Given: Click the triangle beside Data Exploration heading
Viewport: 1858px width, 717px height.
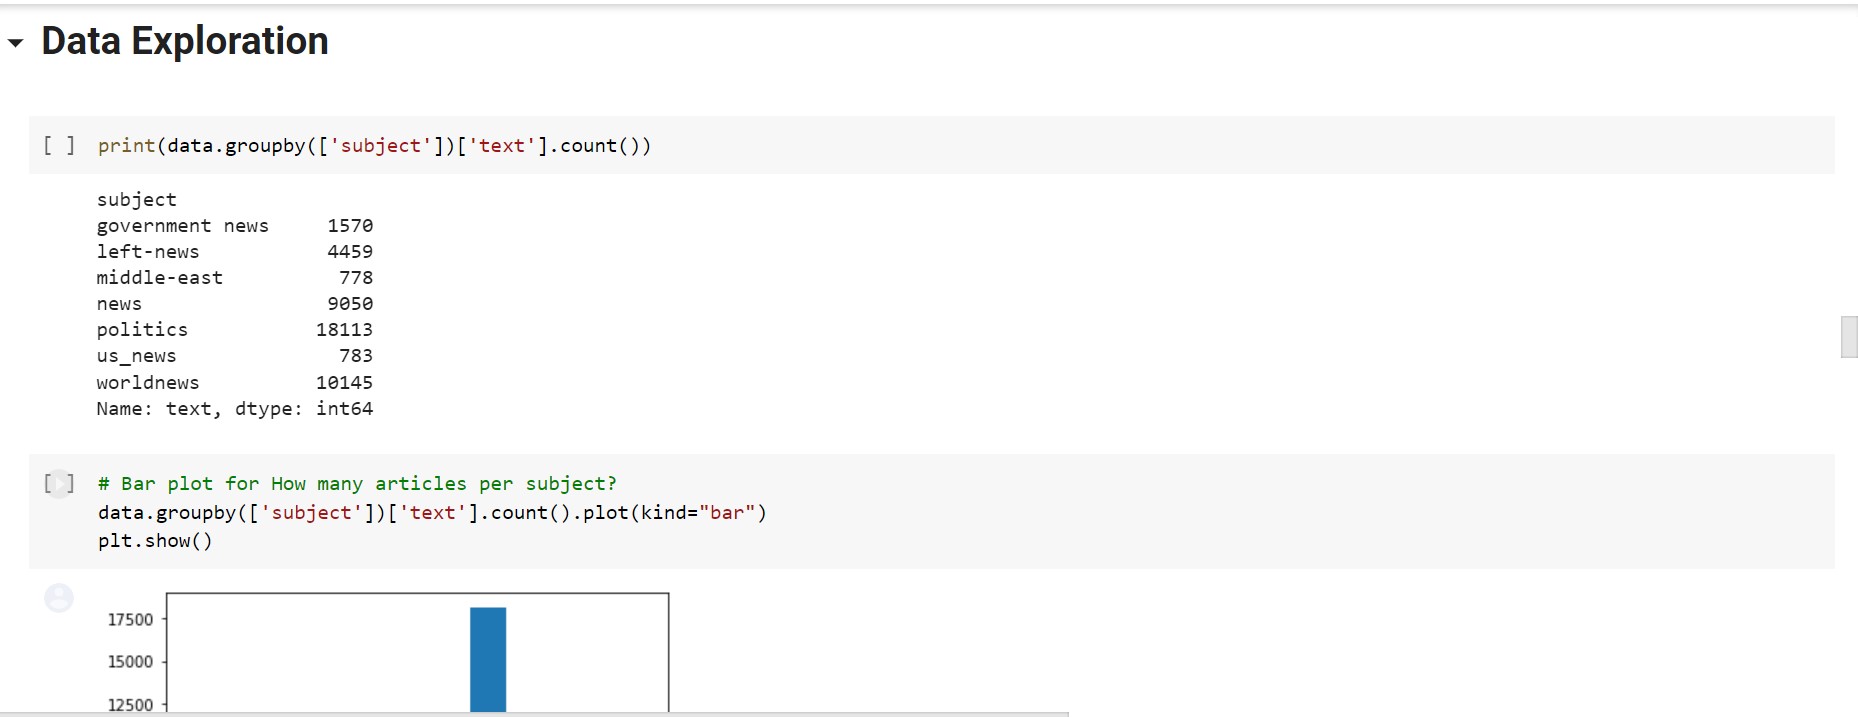Looking at the screenshot, I should click(x=13, y=43).
